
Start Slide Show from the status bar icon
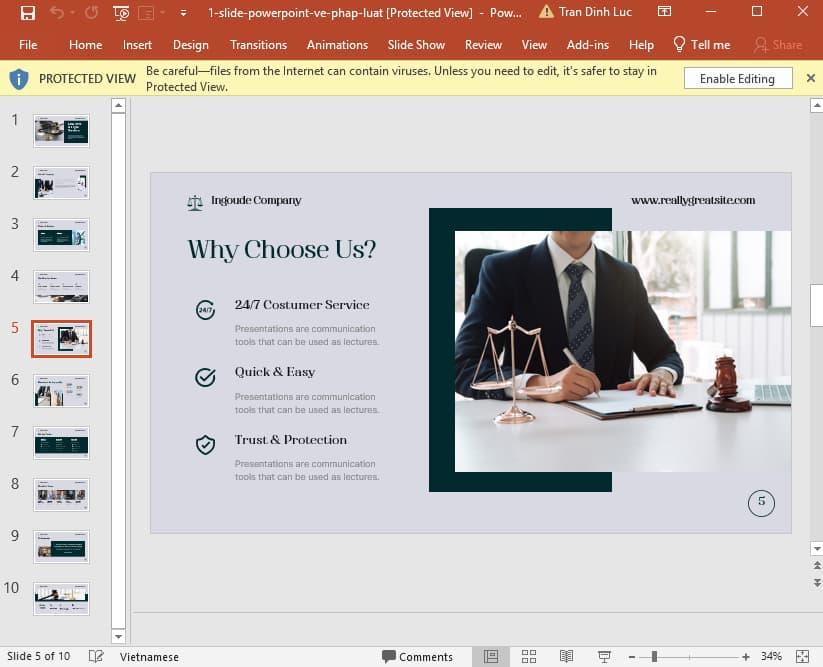click(x=604, y=656)
